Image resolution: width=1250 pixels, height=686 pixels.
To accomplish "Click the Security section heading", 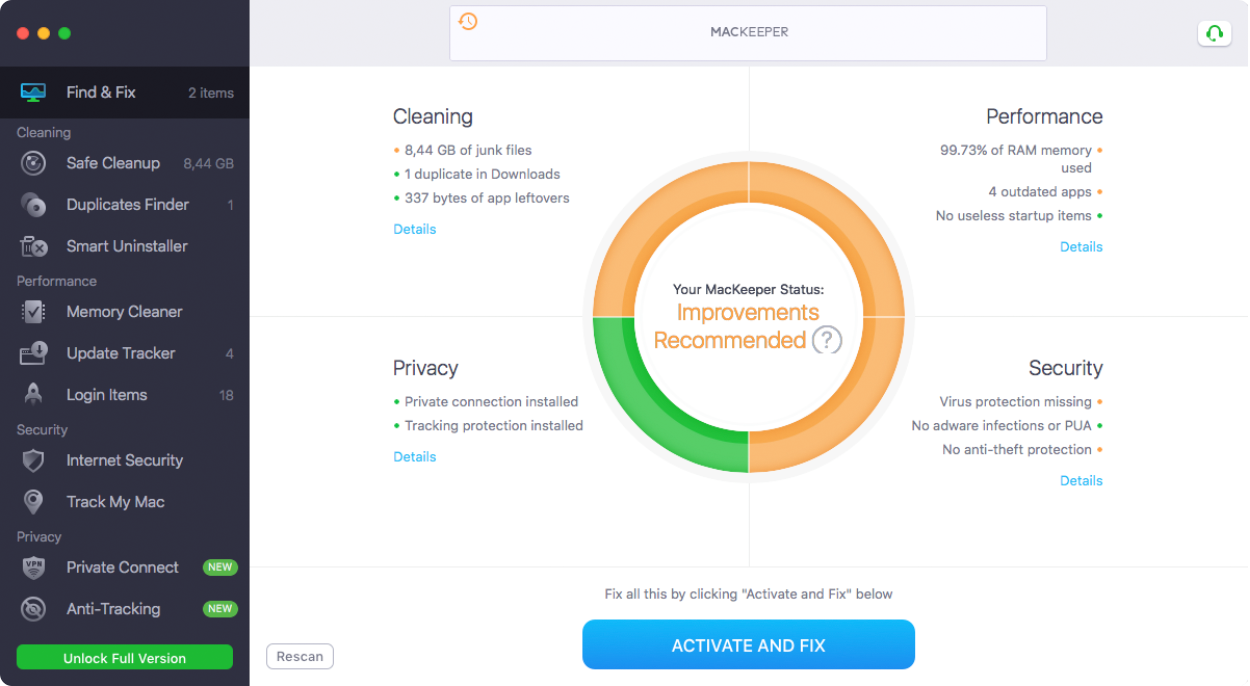I will 1065,369.
